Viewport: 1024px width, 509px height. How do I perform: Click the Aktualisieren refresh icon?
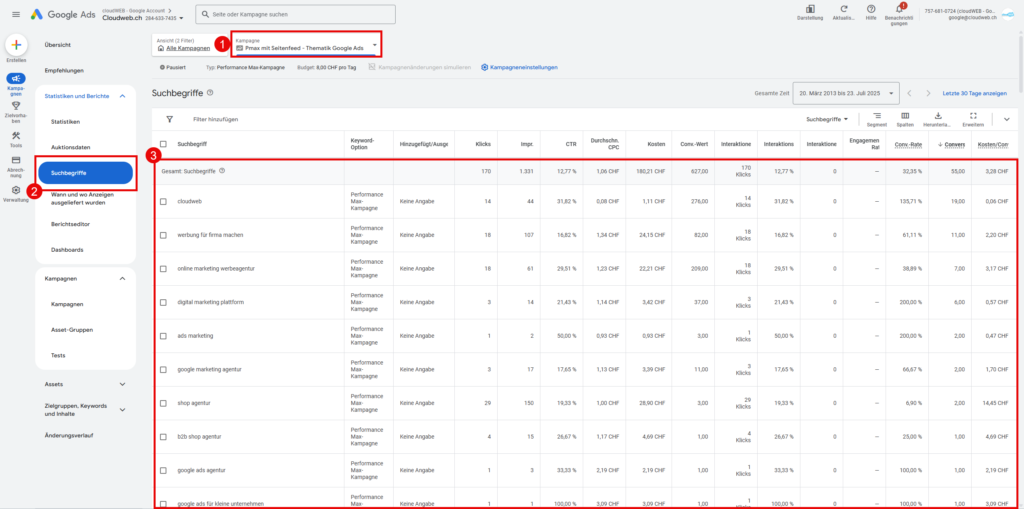point(843,10)
